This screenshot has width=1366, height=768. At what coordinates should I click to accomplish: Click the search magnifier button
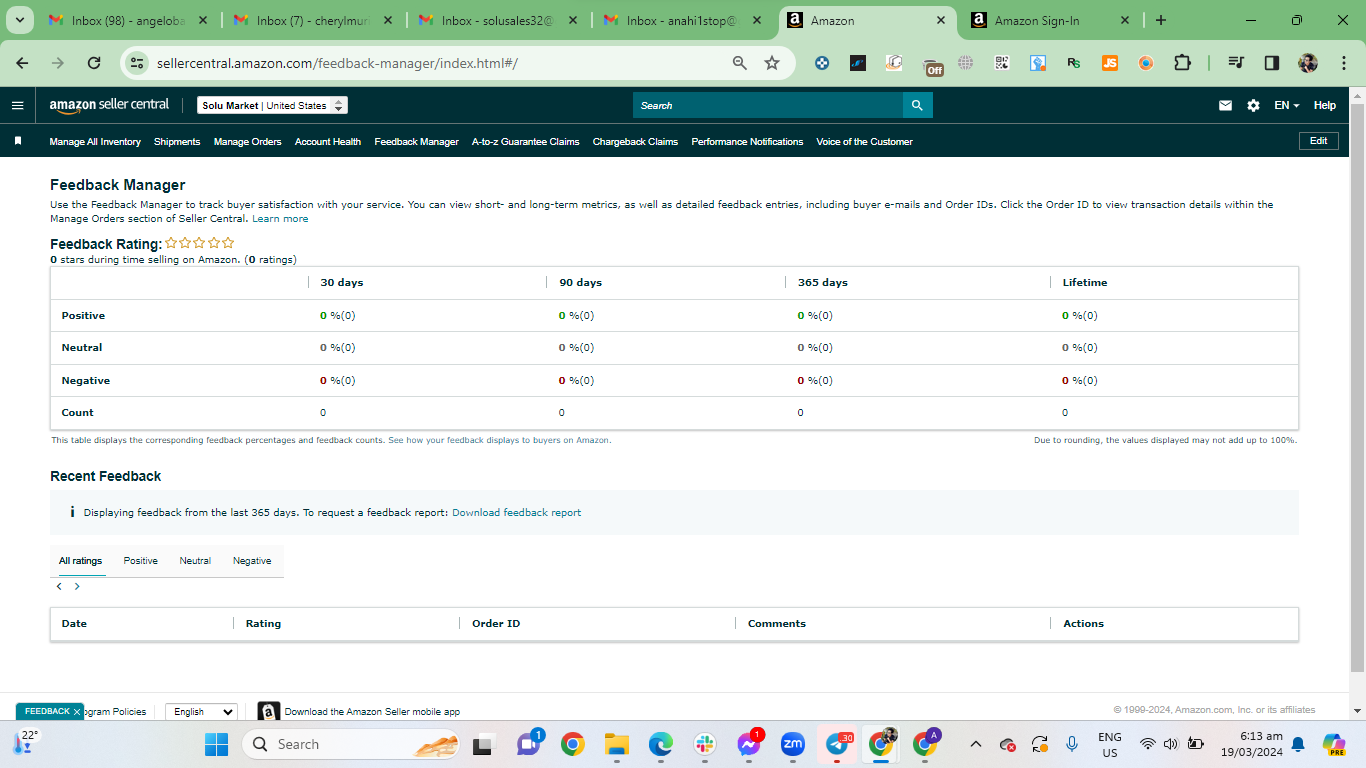tap(918, 105)
